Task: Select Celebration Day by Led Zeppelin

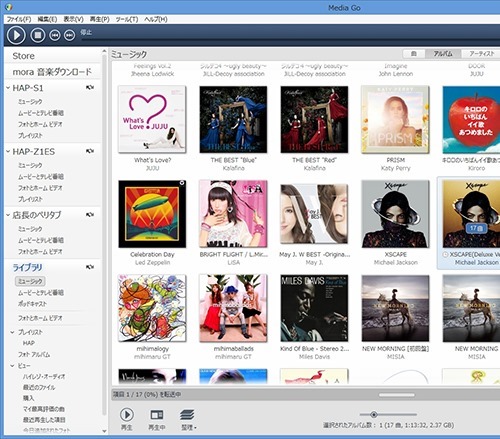Action: [x=152, y=214]
